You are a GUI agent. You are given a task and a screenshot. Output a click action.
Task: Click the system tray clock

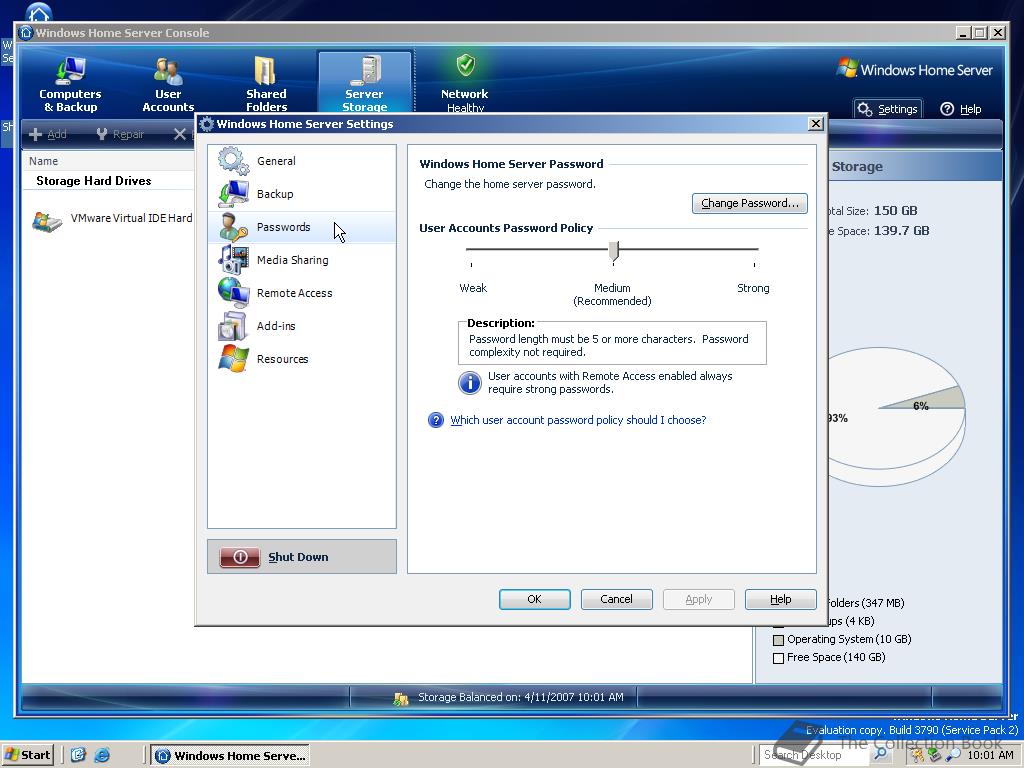[990, 755]
